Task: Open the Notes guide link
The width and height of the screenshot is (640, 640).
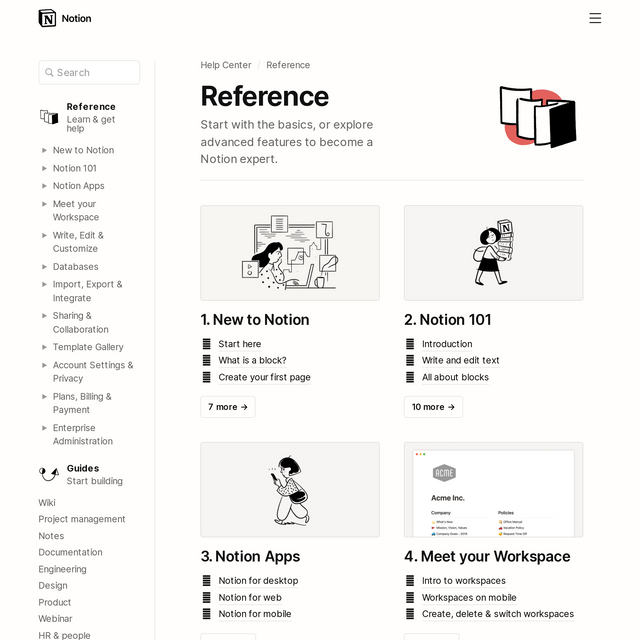Action: (51, 536)
